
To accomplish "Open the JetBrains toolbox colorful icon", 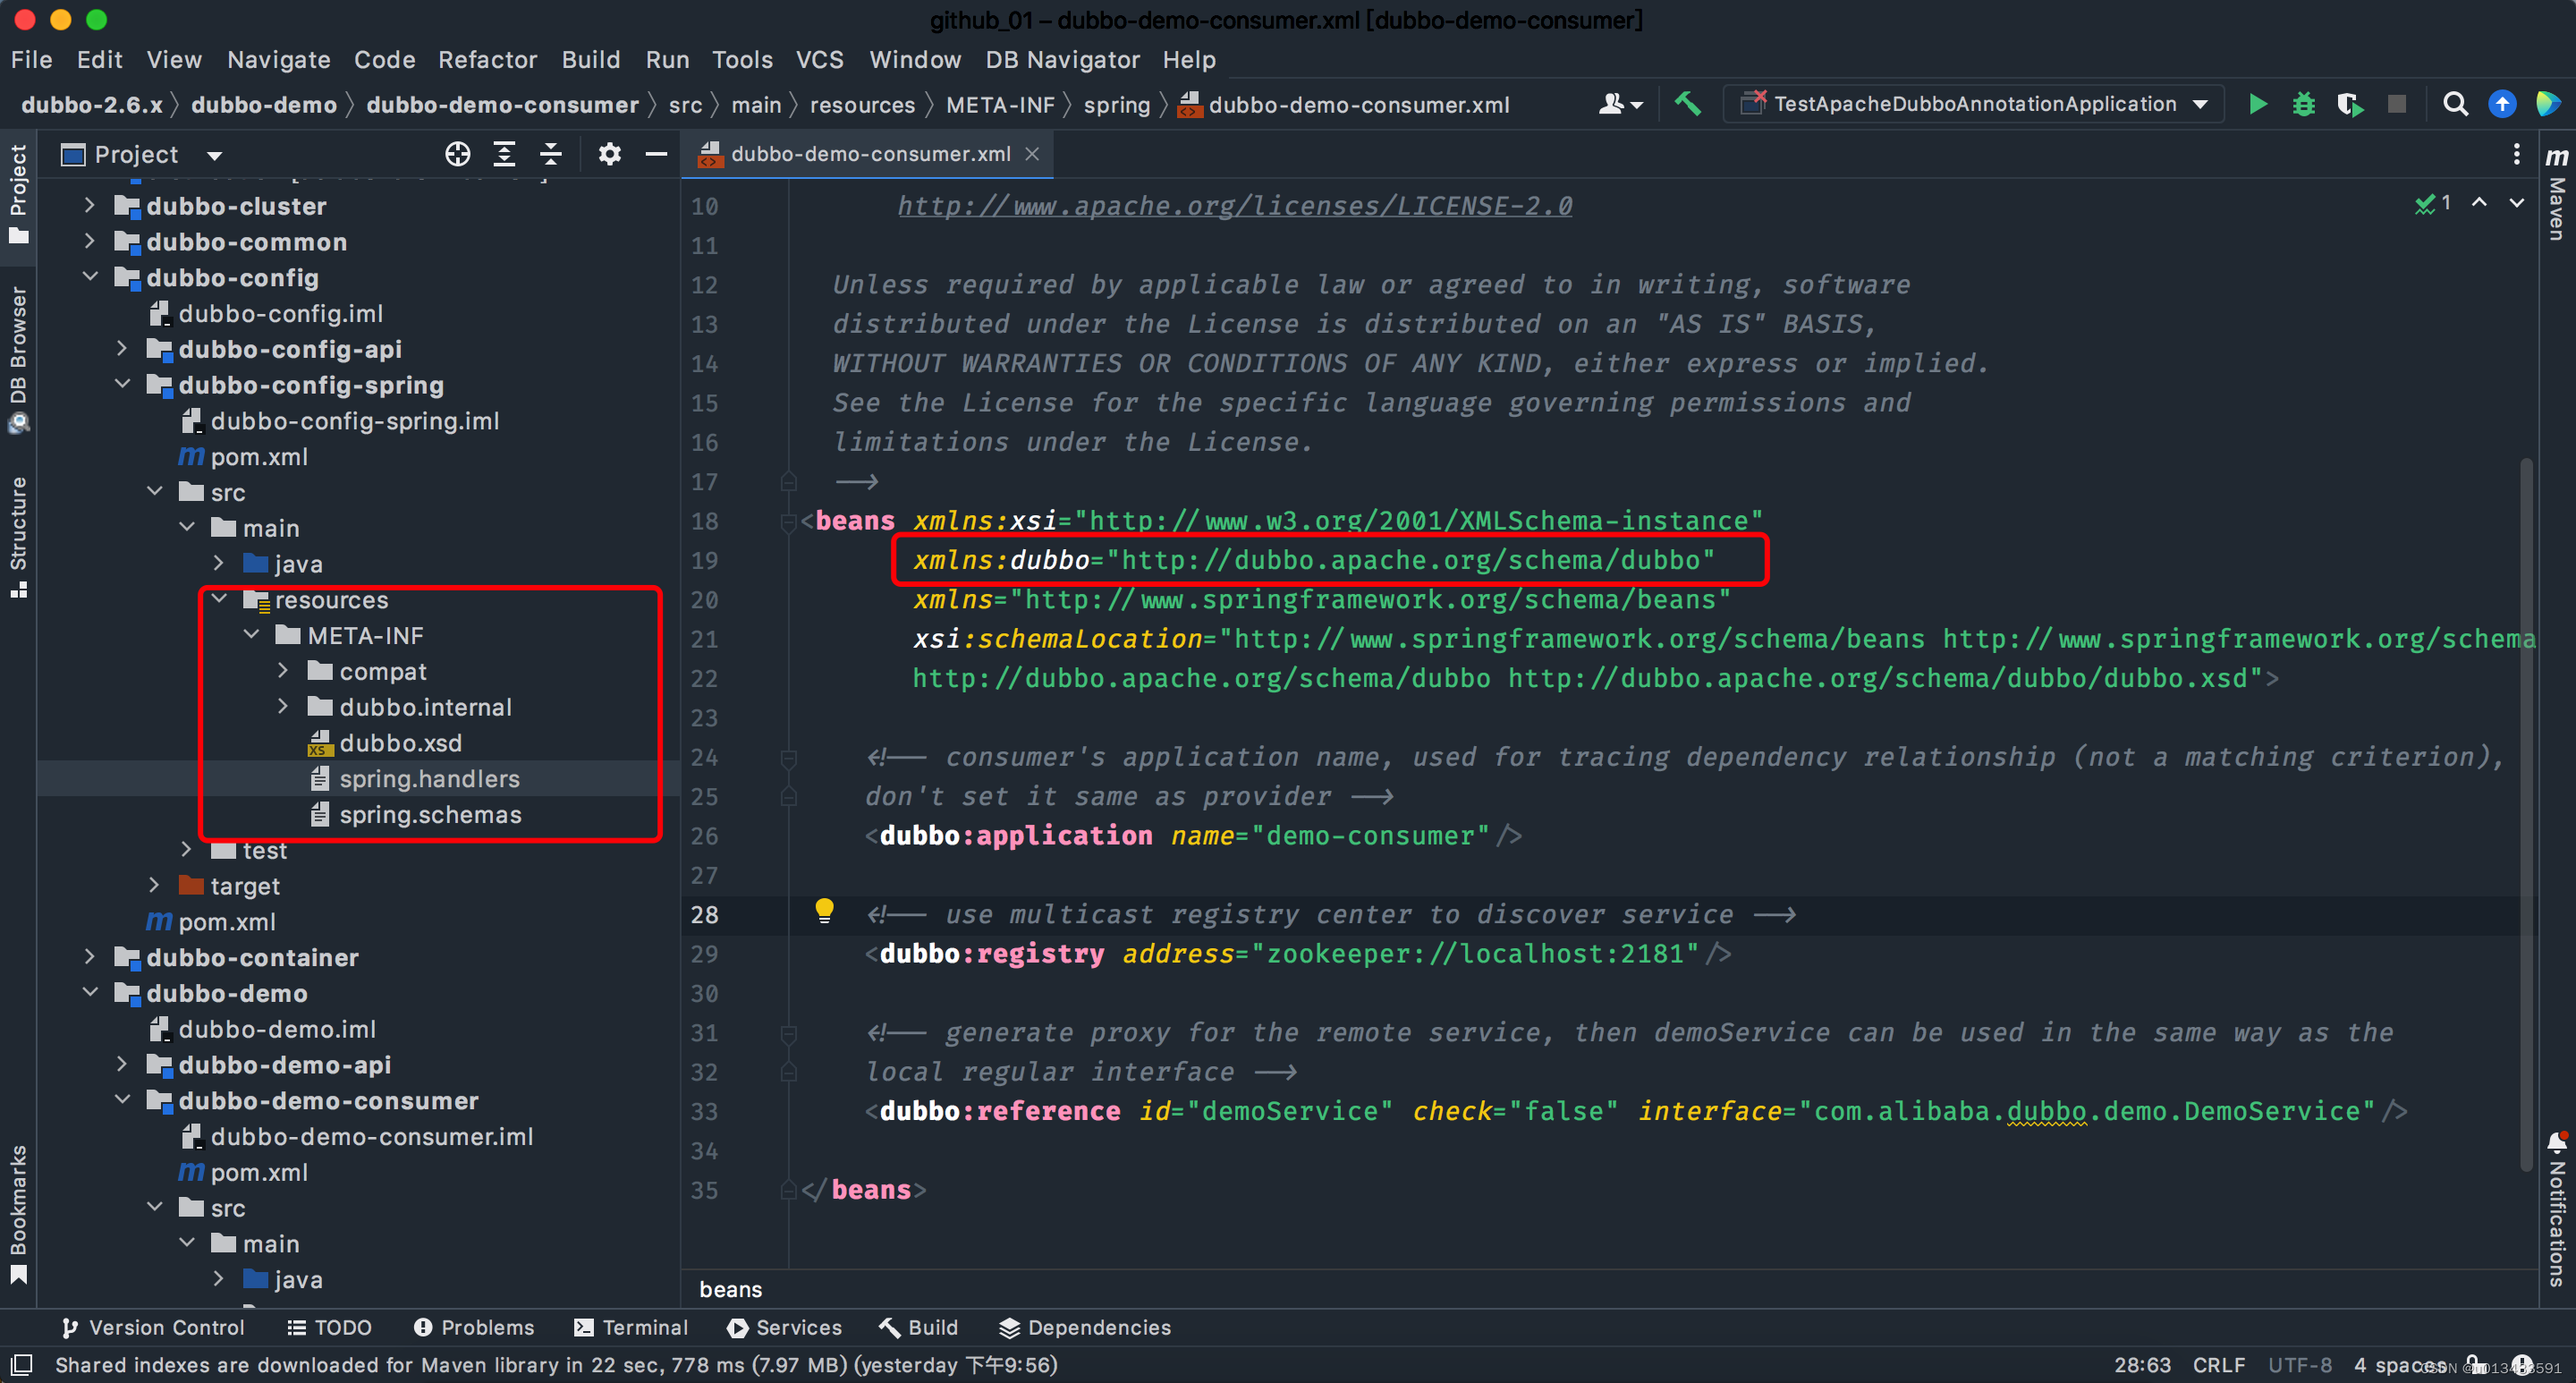I will (x=2549, y=104).
